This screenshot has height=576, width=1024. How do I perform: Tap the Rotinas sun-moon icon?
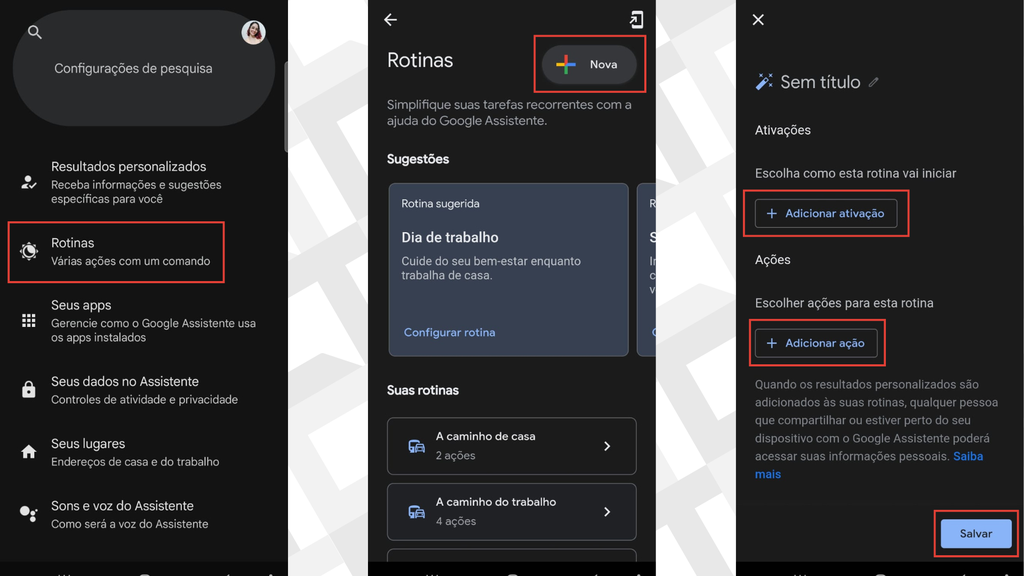29,251
